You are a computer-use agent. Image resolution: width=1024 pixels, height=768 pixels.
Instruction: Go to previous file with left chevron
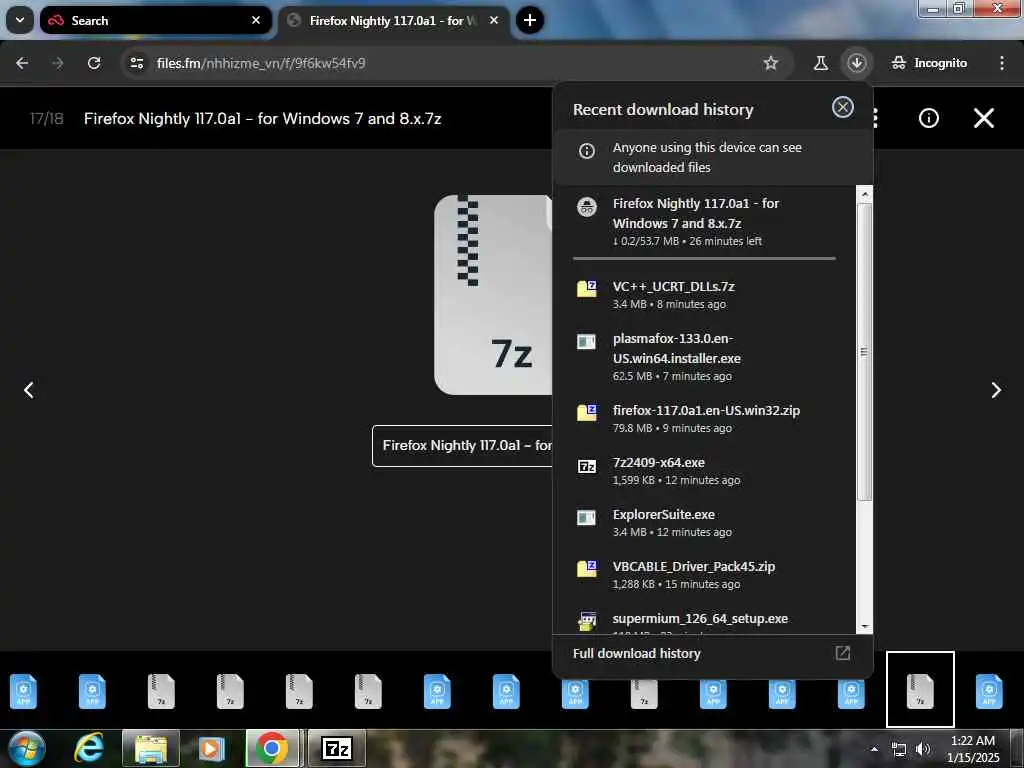coord(29,390)
